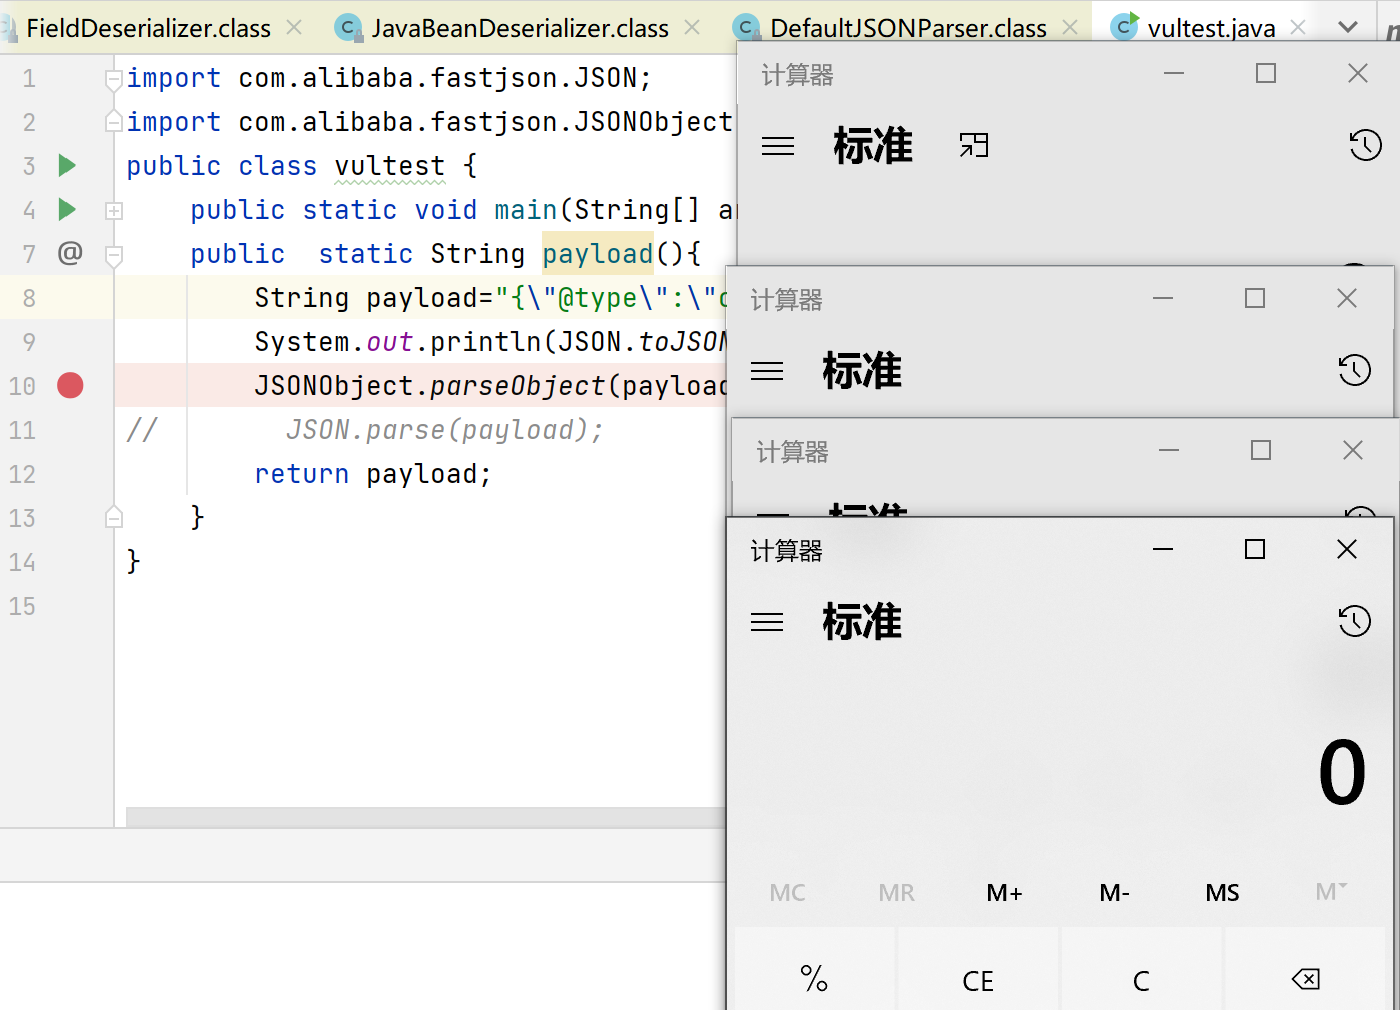The image size is (1400, 1010).
Task: Maximize the back topmost calculator window
Action: tap(1266, 73)
